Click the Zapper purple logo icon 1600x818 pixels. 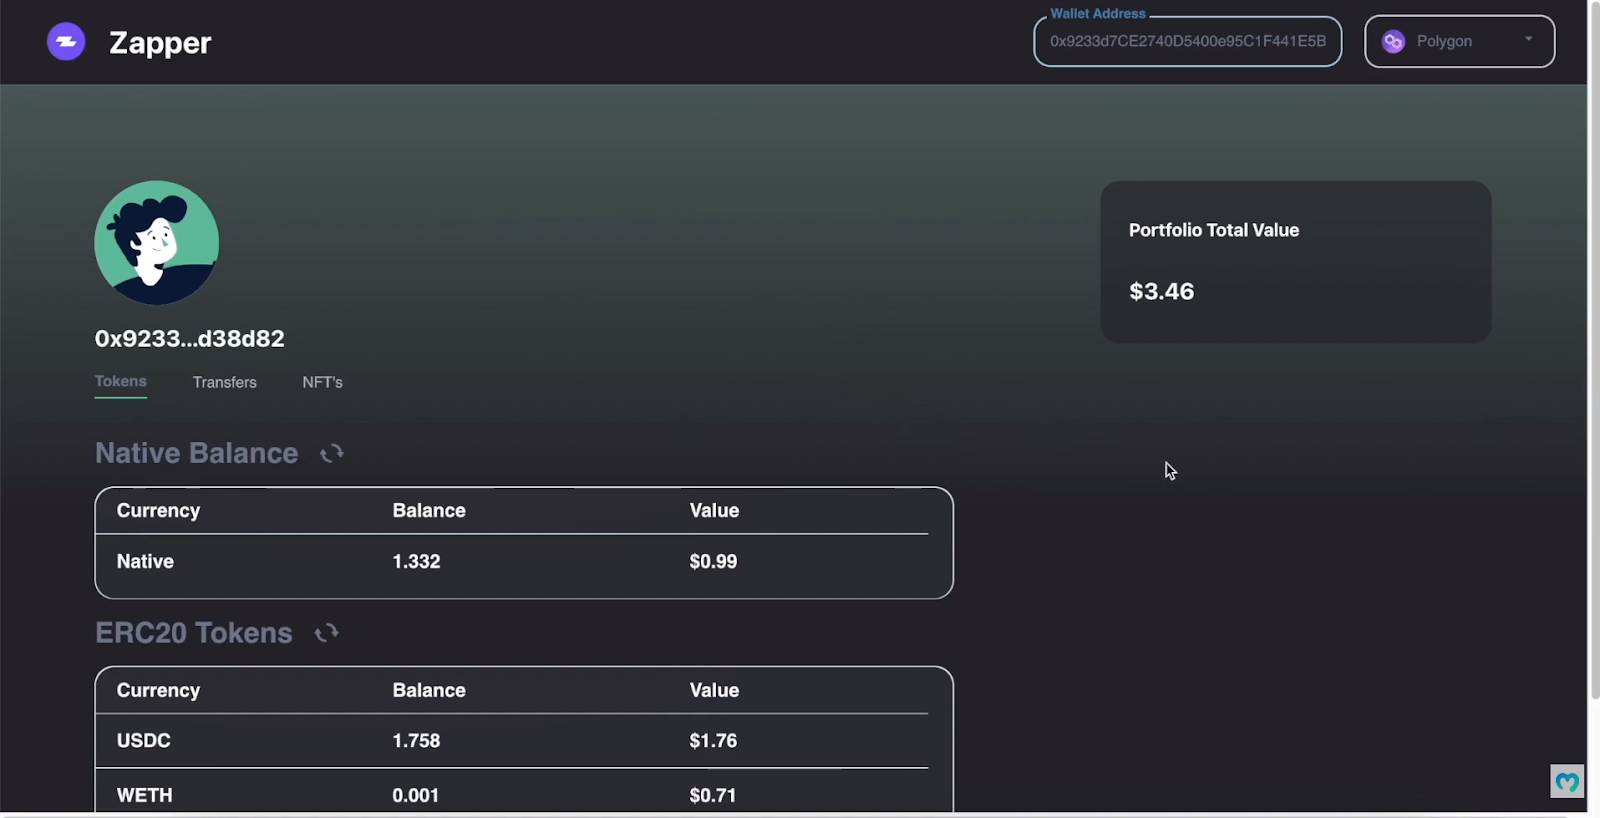click(66, 42)
